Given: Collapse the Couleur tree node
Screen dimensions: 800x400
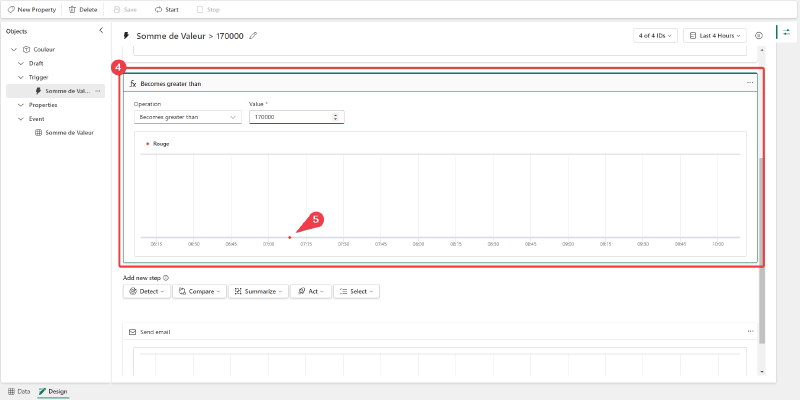Looking at the screenshot, I should [x=14, y=49].
